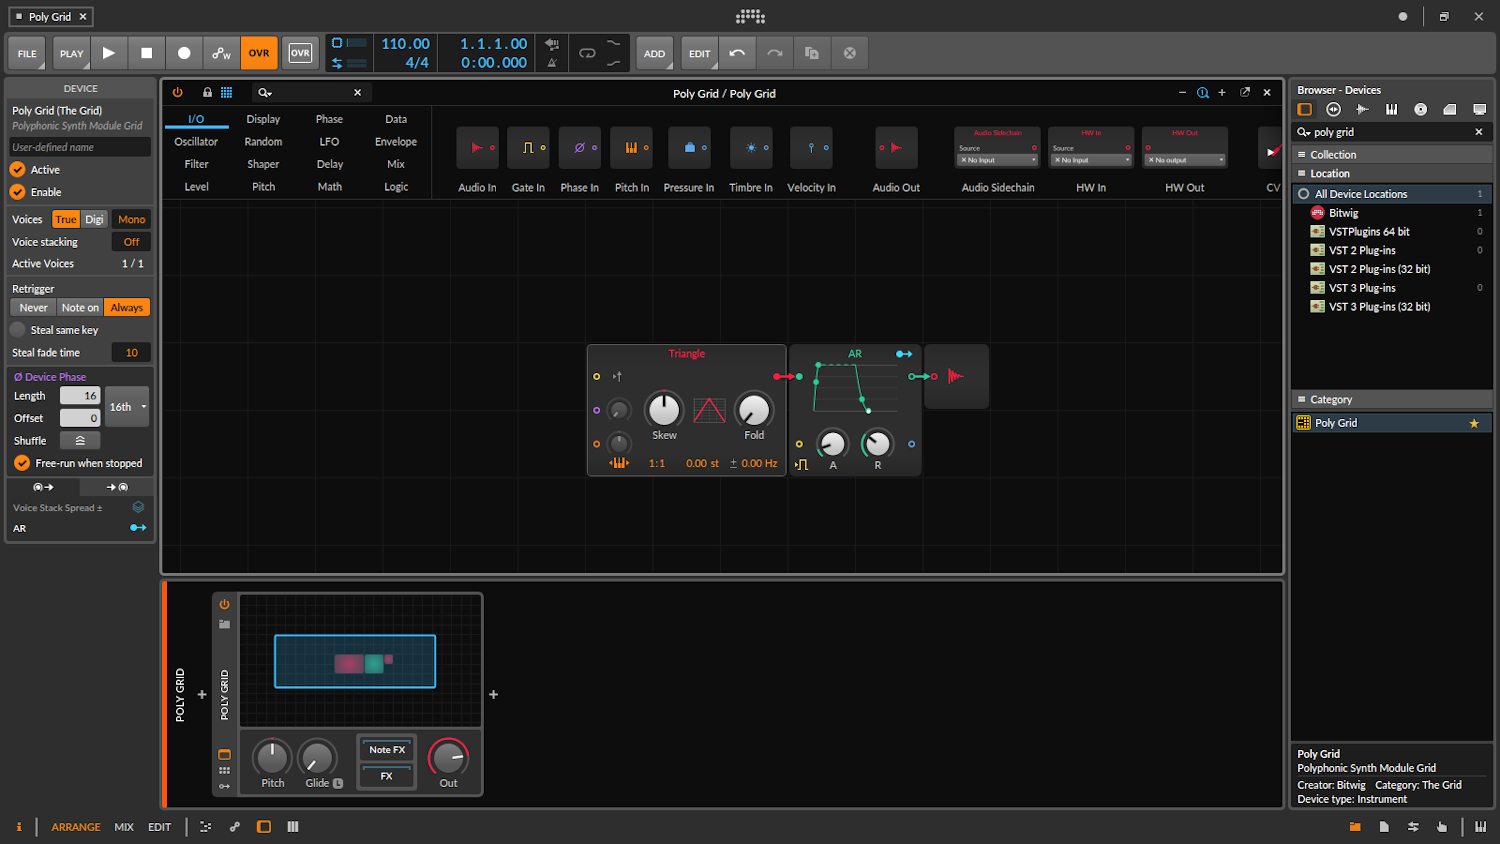The width and height of the screenshot is (1500, 844).
Task: Open the device preset folder icon
Action: pyautogui.click(x=224, y=625)
